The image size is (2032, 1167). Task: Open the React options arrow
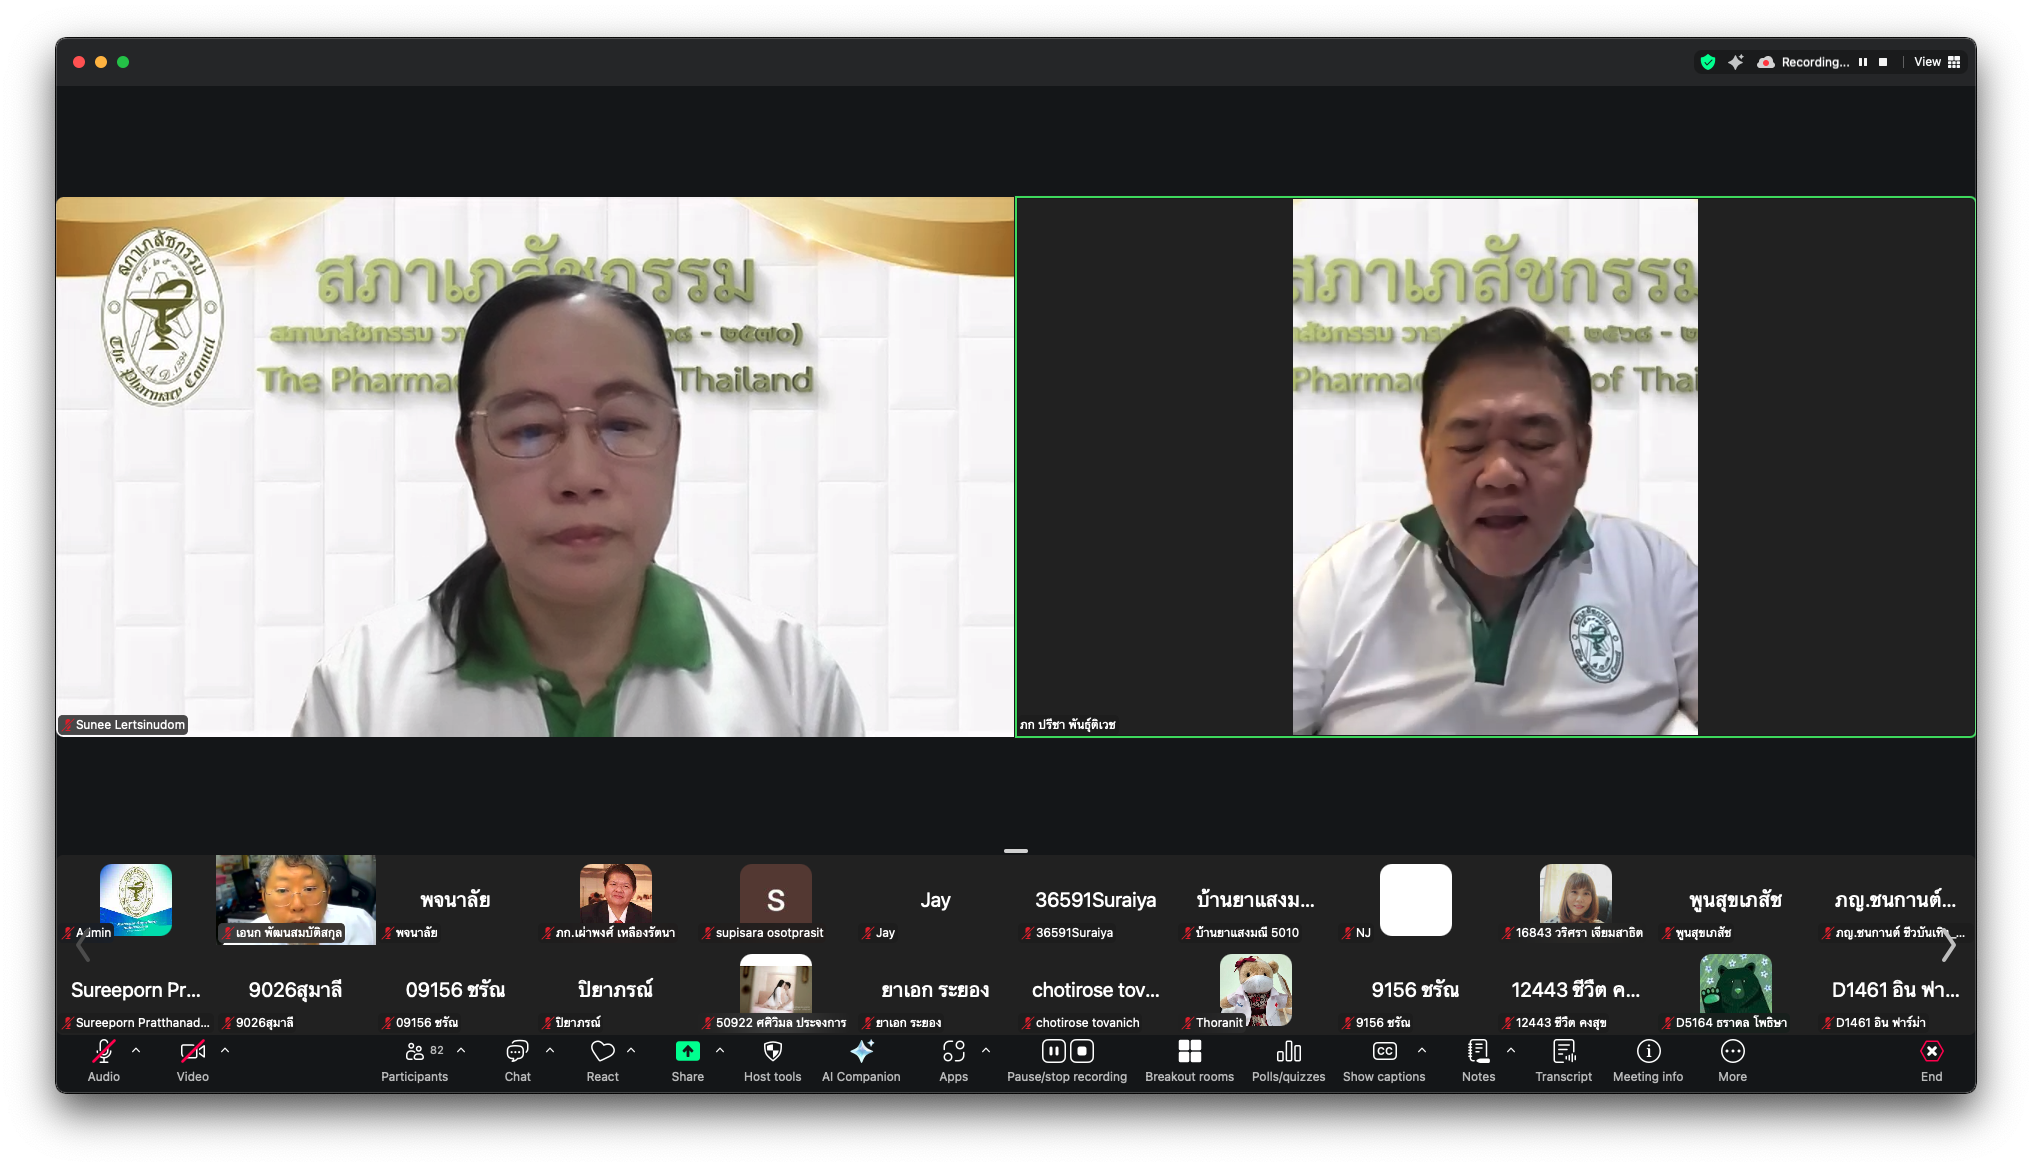[x=631, y=1051]
